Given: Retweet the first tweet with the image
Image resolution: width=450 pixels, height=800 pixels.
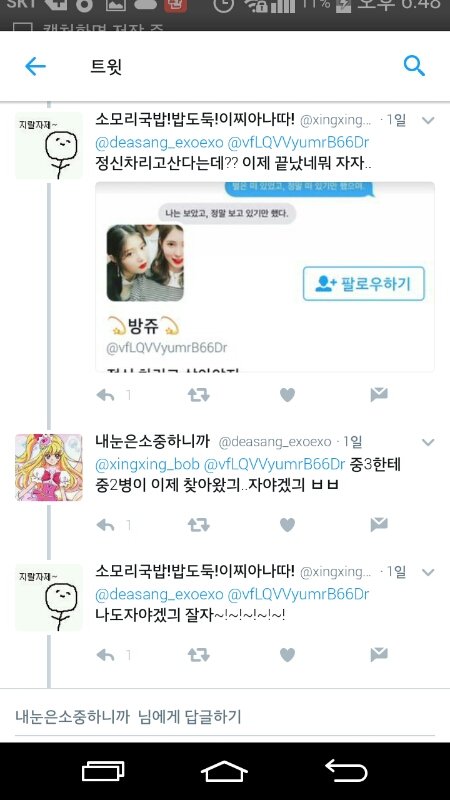Looking at the screenshot, I should (x=198, y=395).
